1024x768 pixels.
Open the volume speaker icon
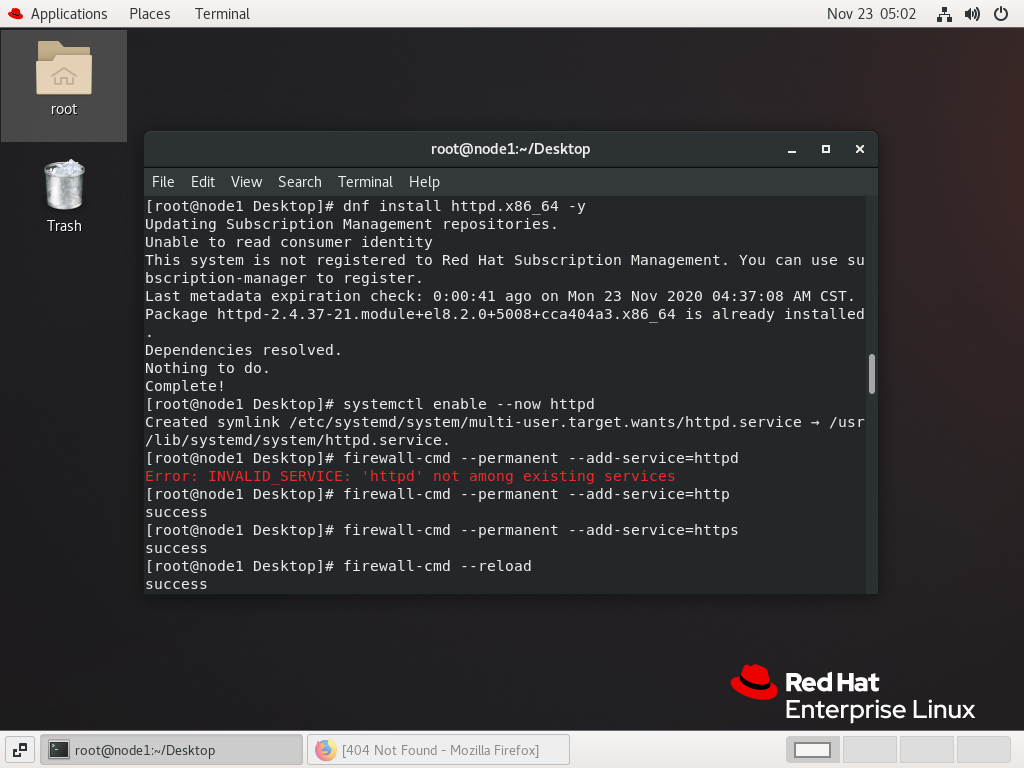click(972, 14)
